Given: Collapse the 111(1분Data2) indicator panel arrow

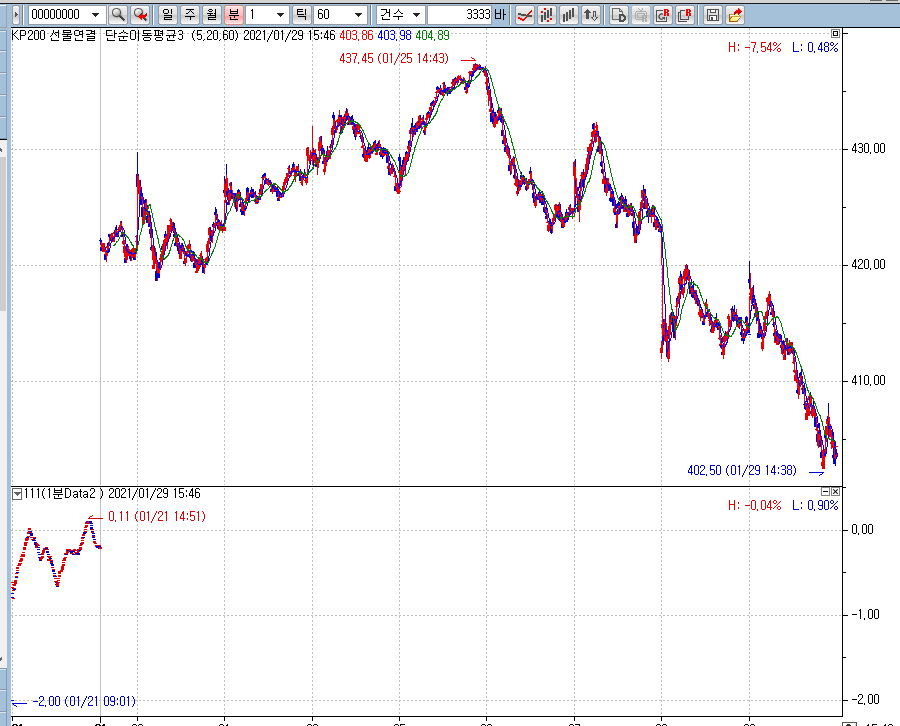Looking at the screenshot, I should click(17, 493).
